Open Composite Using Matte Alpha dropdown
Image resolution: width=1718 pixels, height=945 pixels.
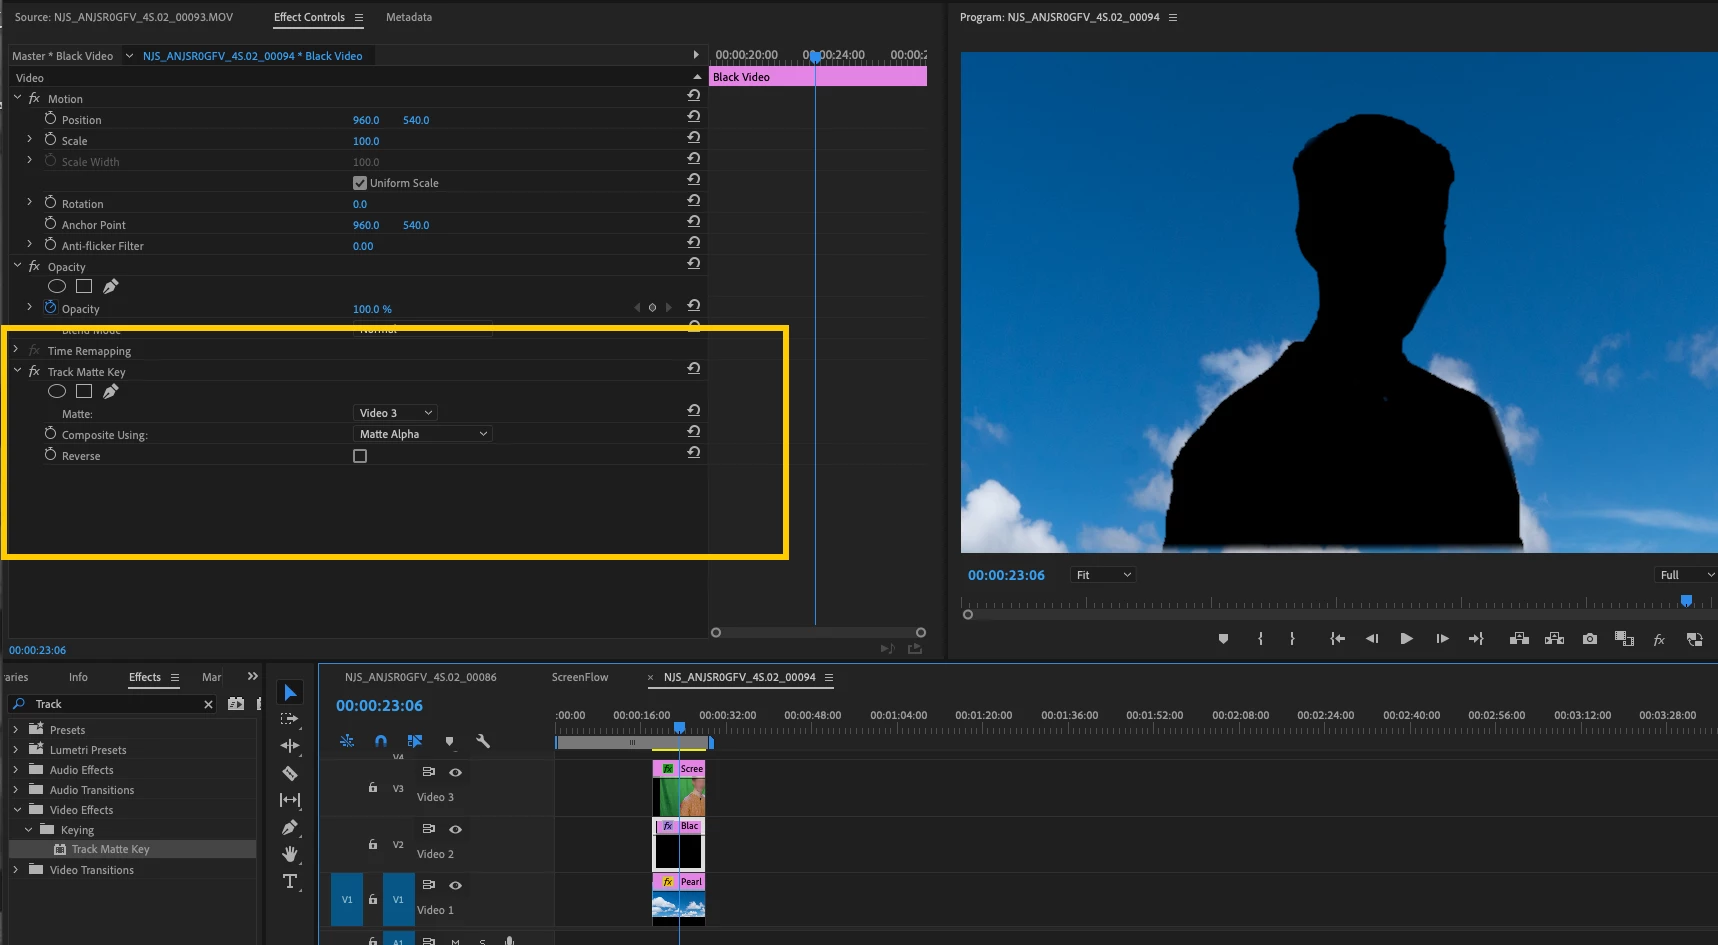point(424,434)
